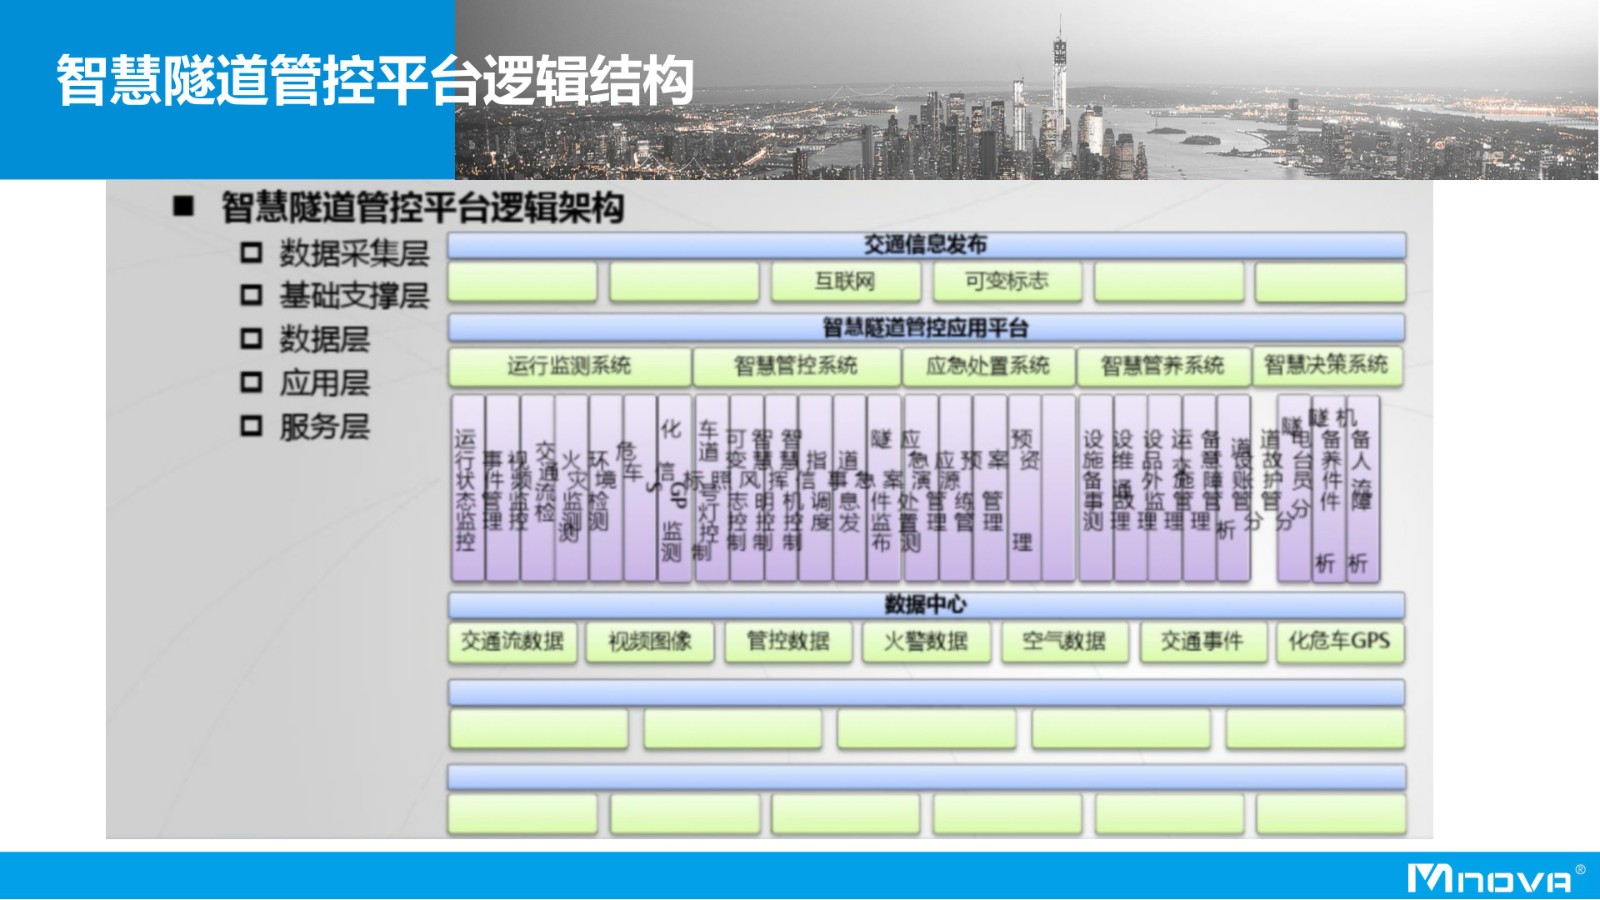Click the slide title 智慧隧道管控平台逻辑结构
Image resolution: width=1600 pixels, height=900 pixels.
(375, 81)
